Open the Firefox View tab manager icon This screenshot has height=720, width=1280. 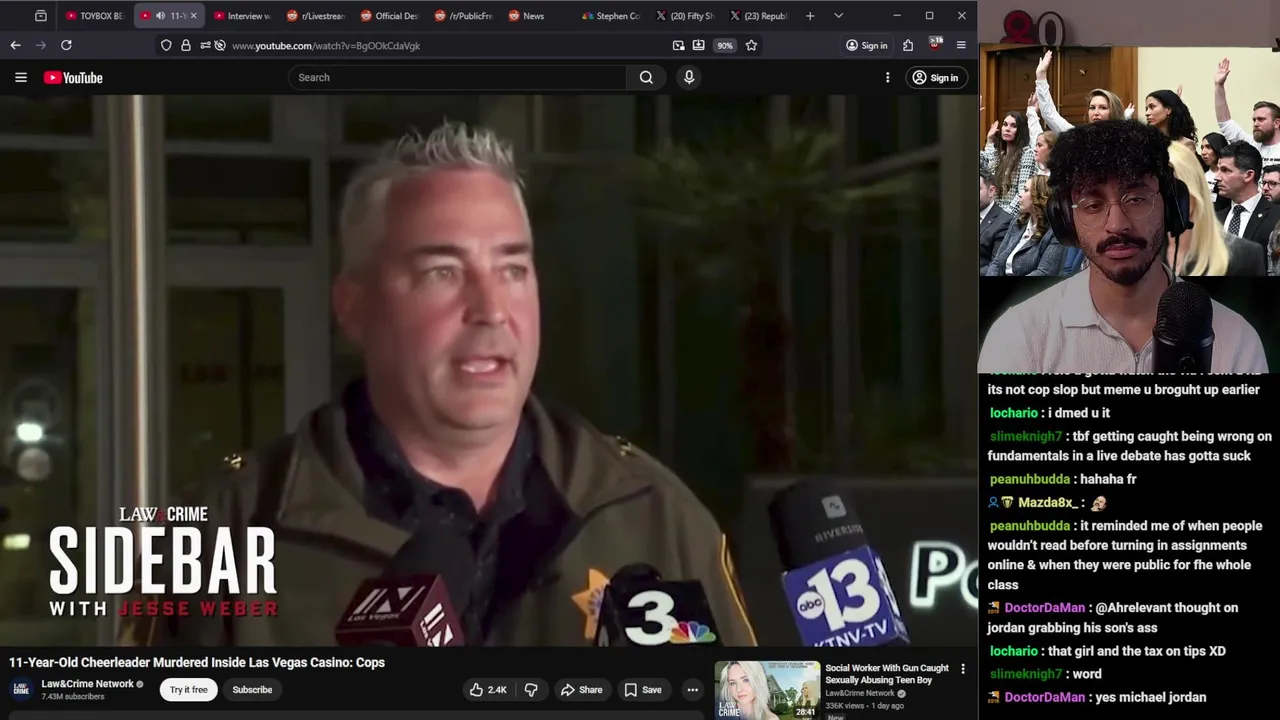(40, 16)
